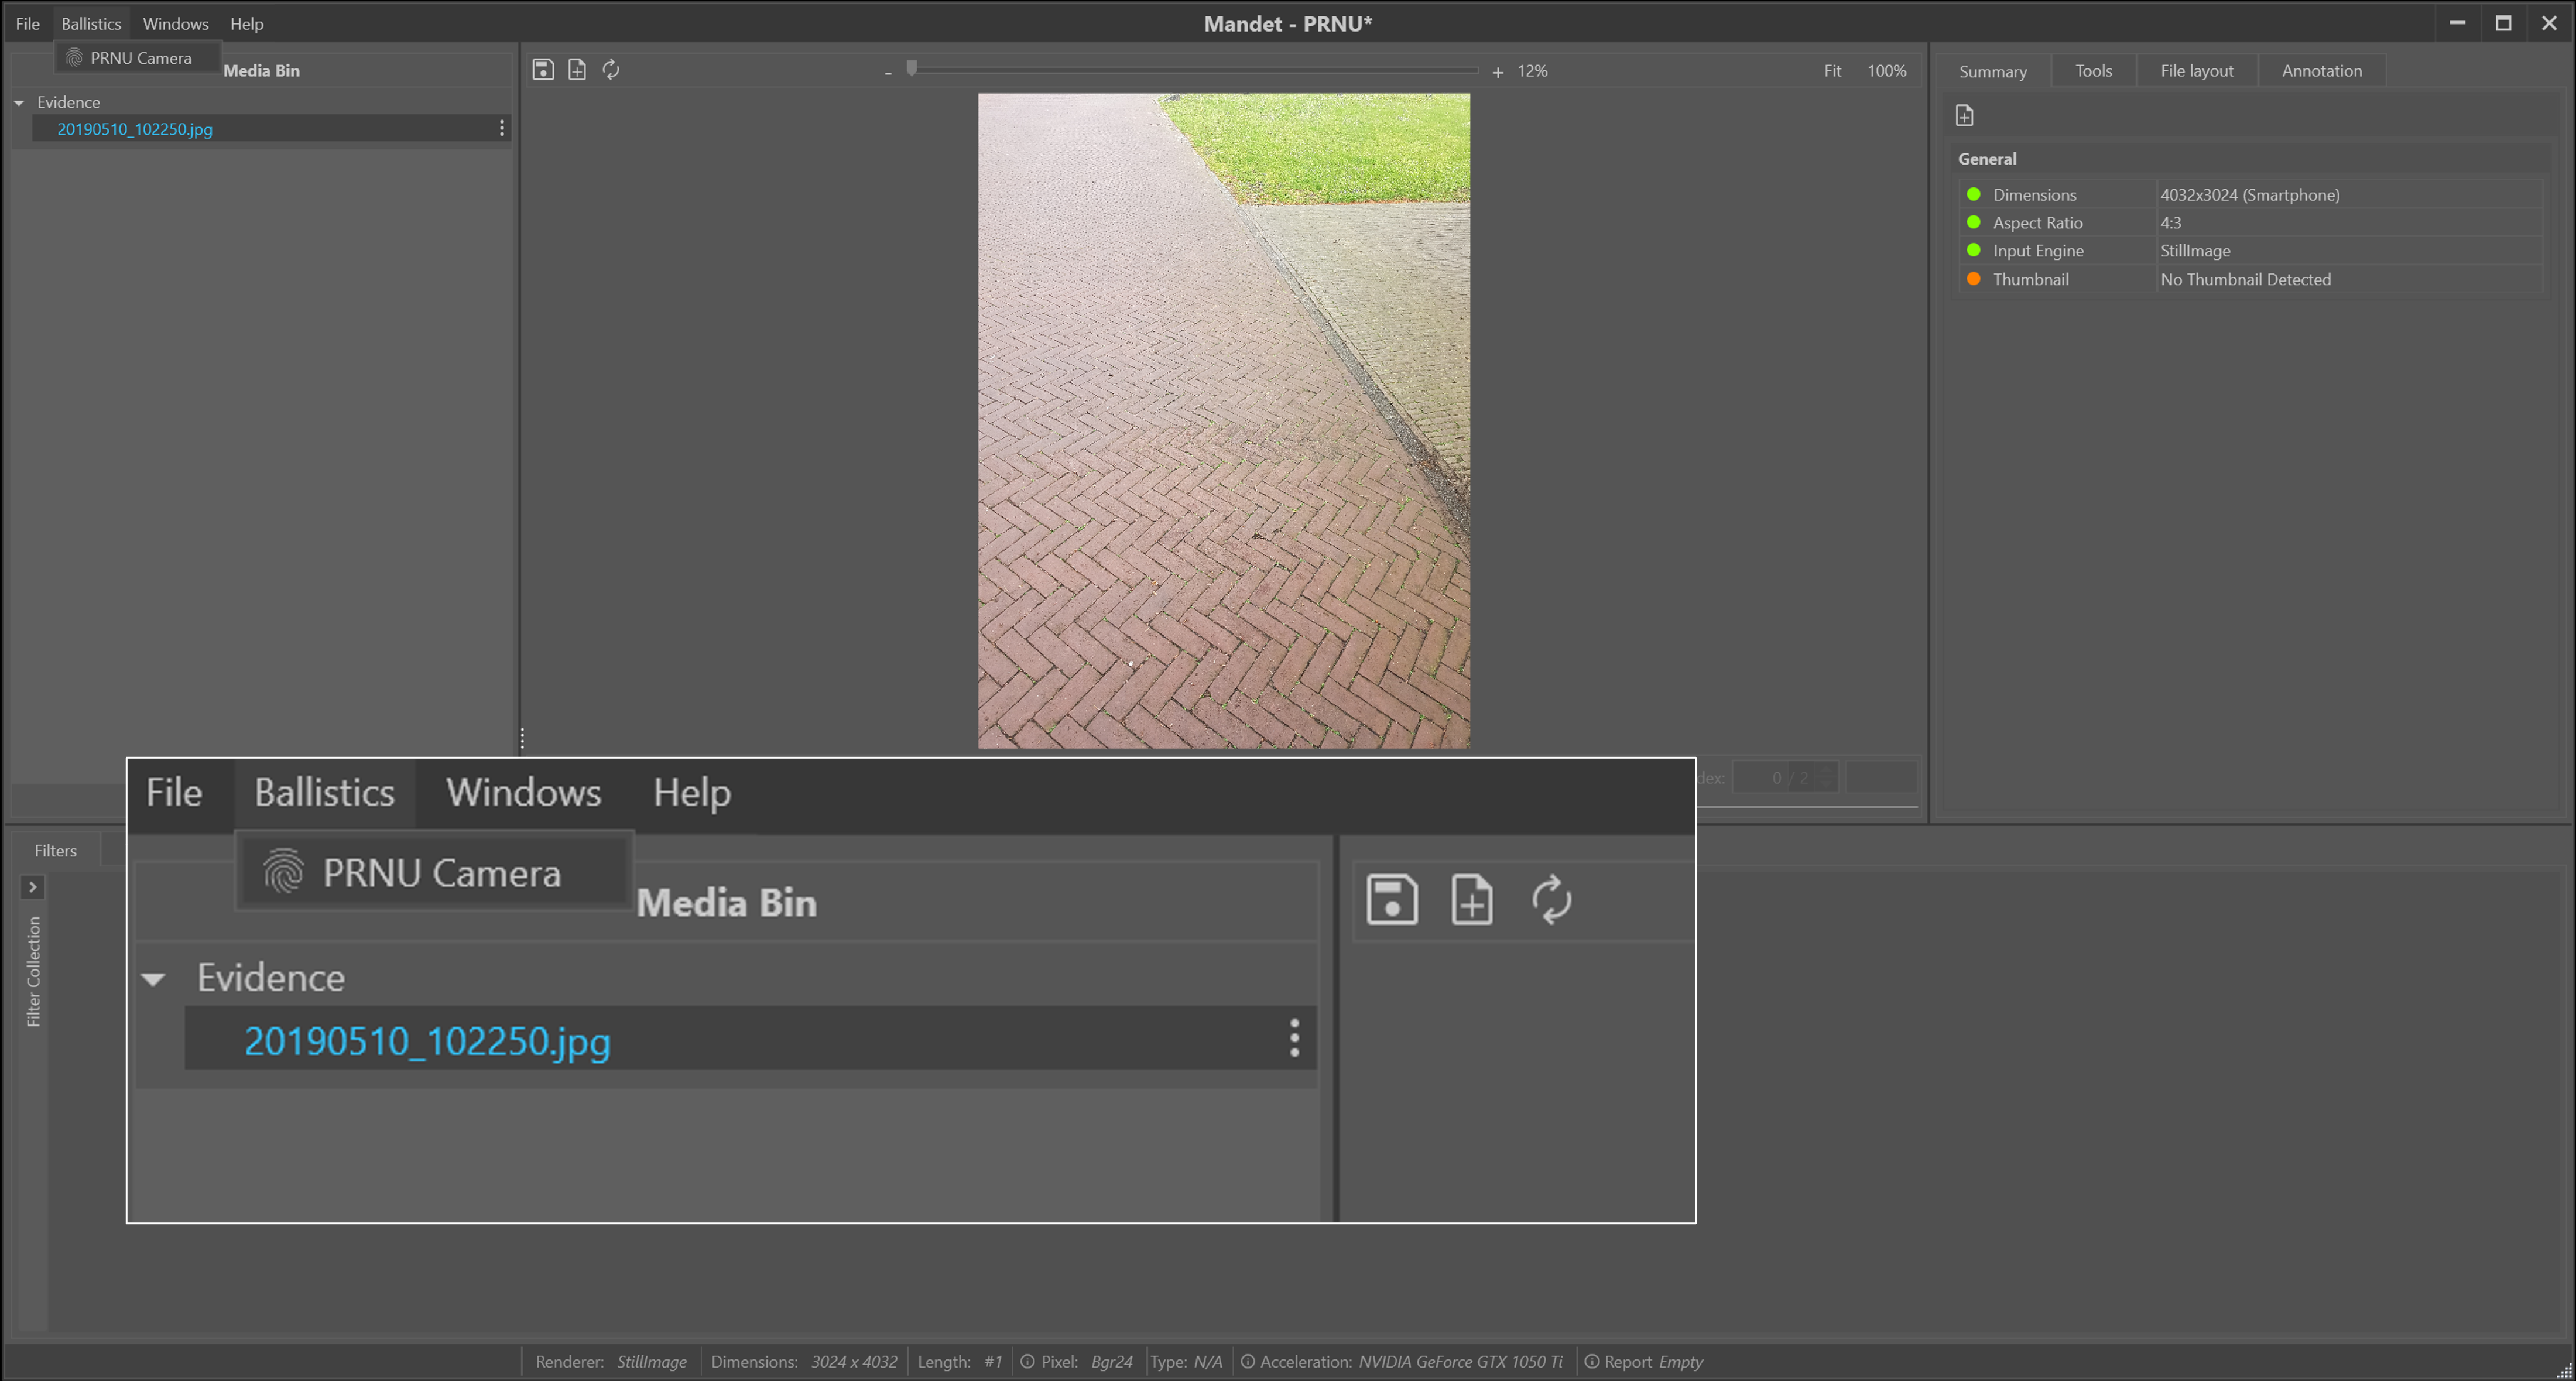Click the add-file icon in the zoom slider toolbar
The height and width of the screenshot is (1381, 2576).
[x=577, y=70]
